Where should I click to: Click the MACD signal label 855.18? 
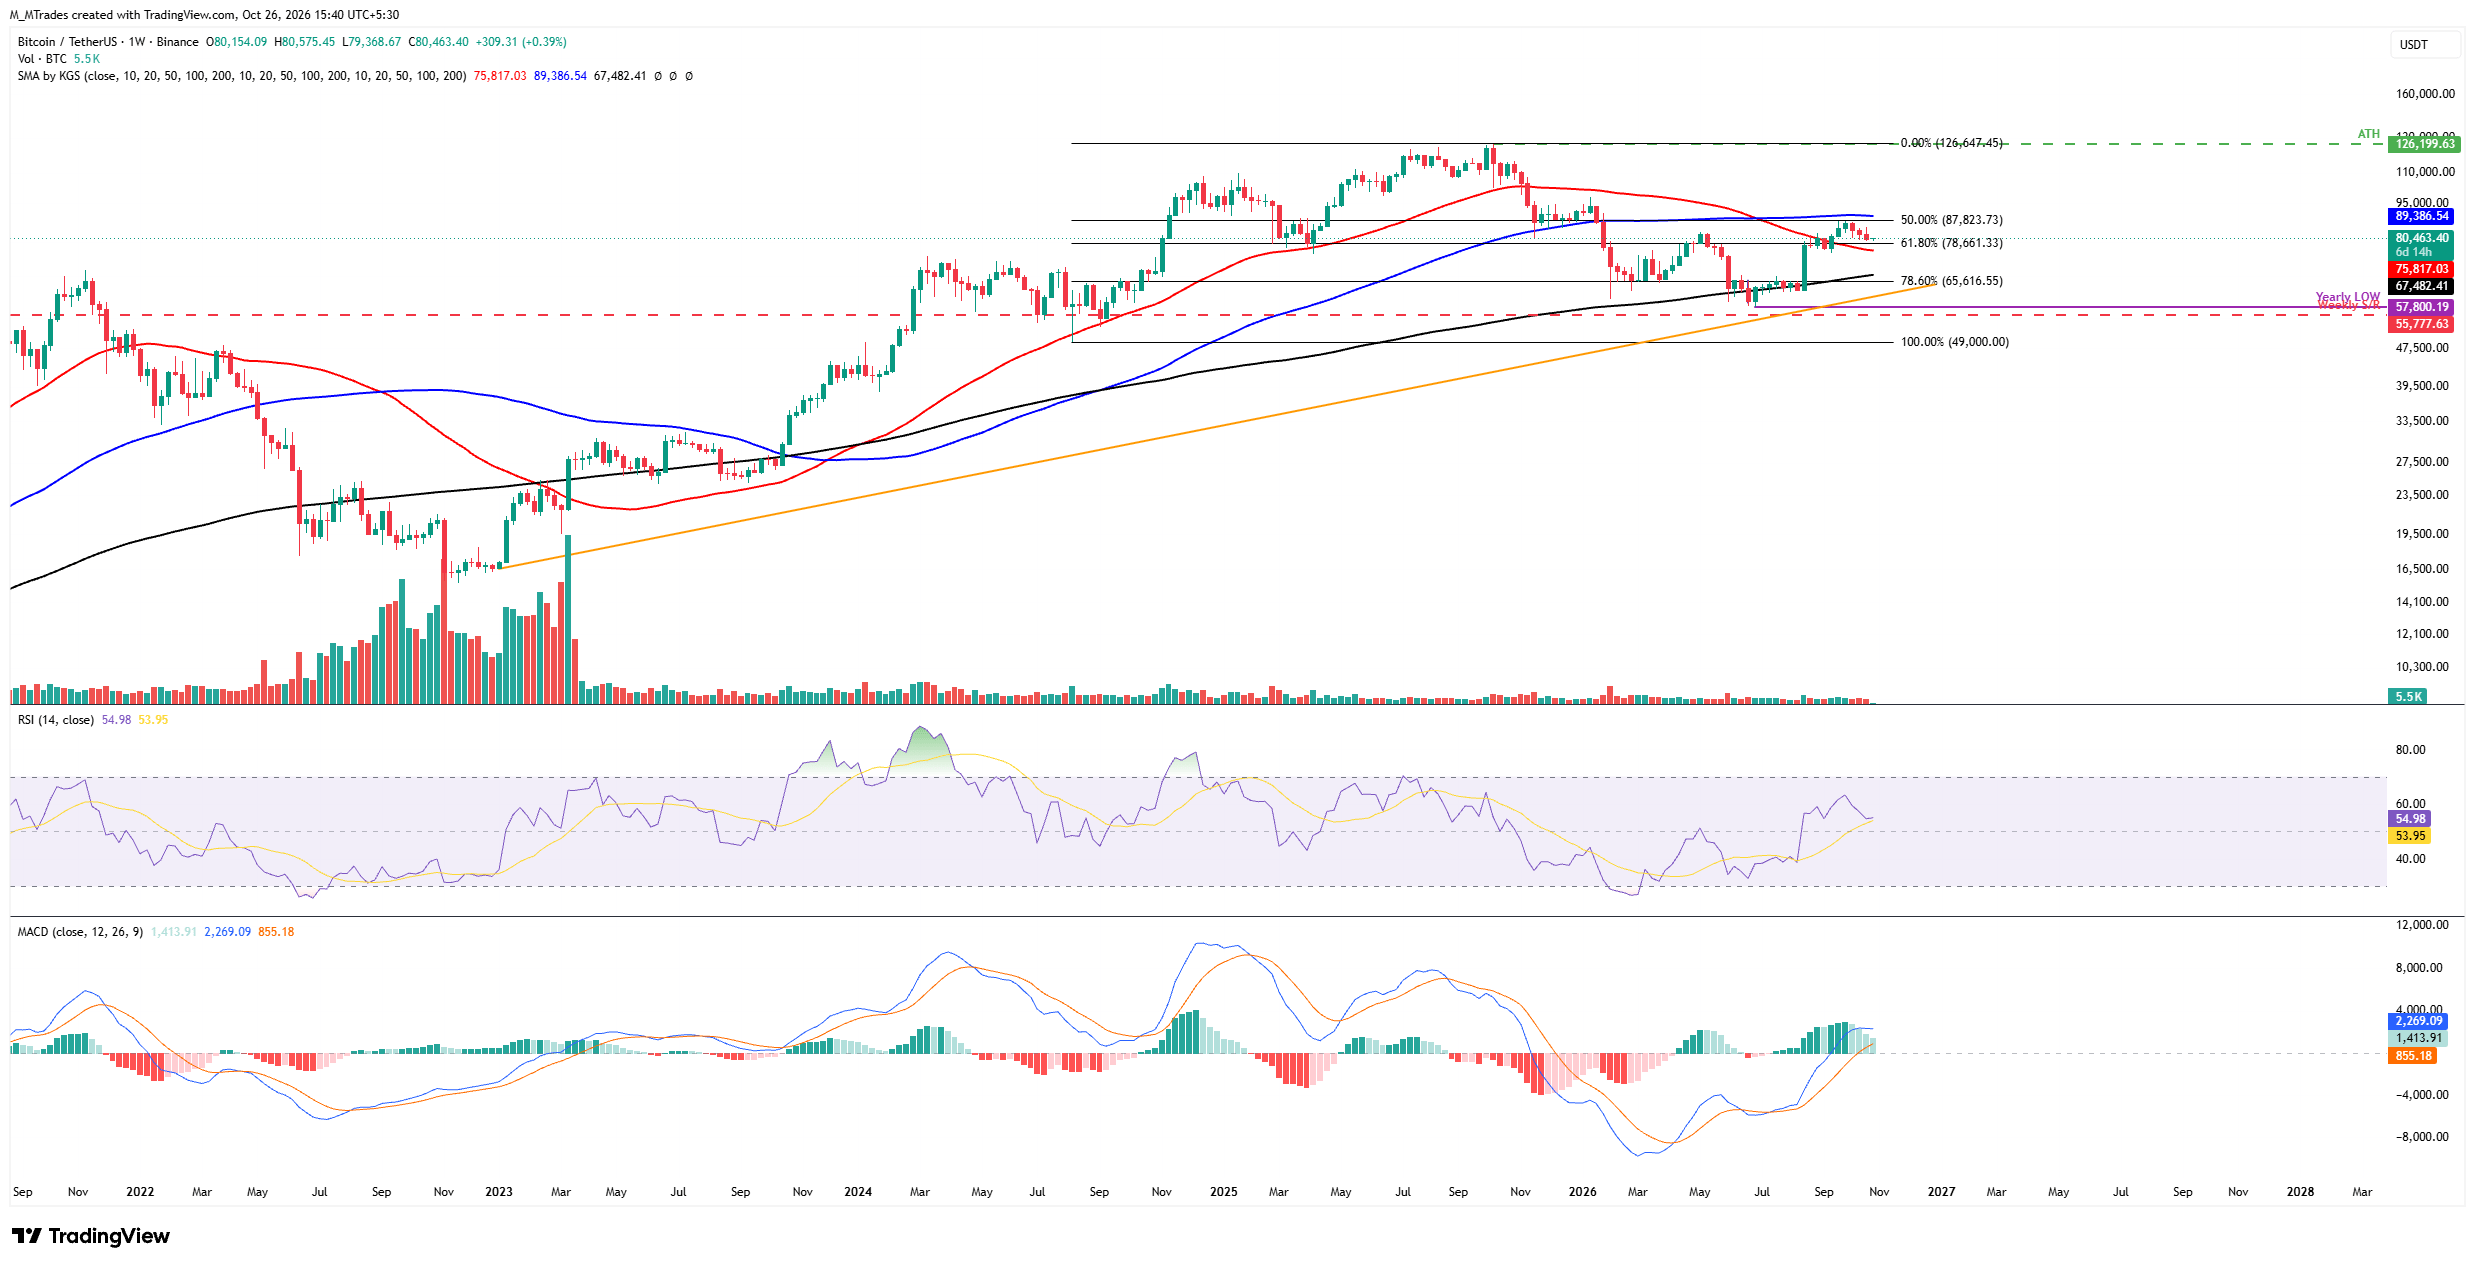(x=2412, y=1056)
